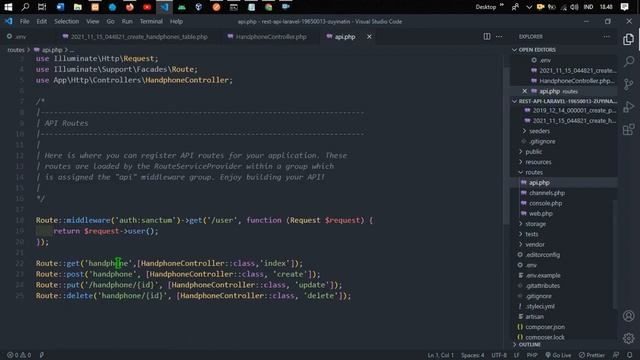Screen dimensions: 640x360
Task: Expand the tests folder
Action: pos(531,234)
